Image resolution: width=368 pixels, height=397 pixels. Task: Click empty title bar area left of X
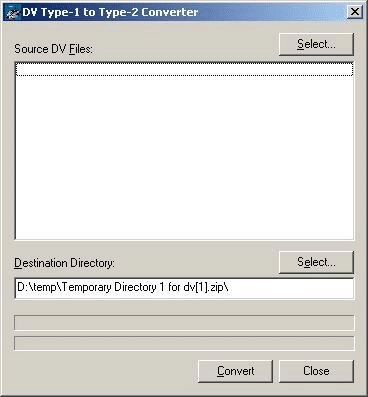[x=272, y=12]
